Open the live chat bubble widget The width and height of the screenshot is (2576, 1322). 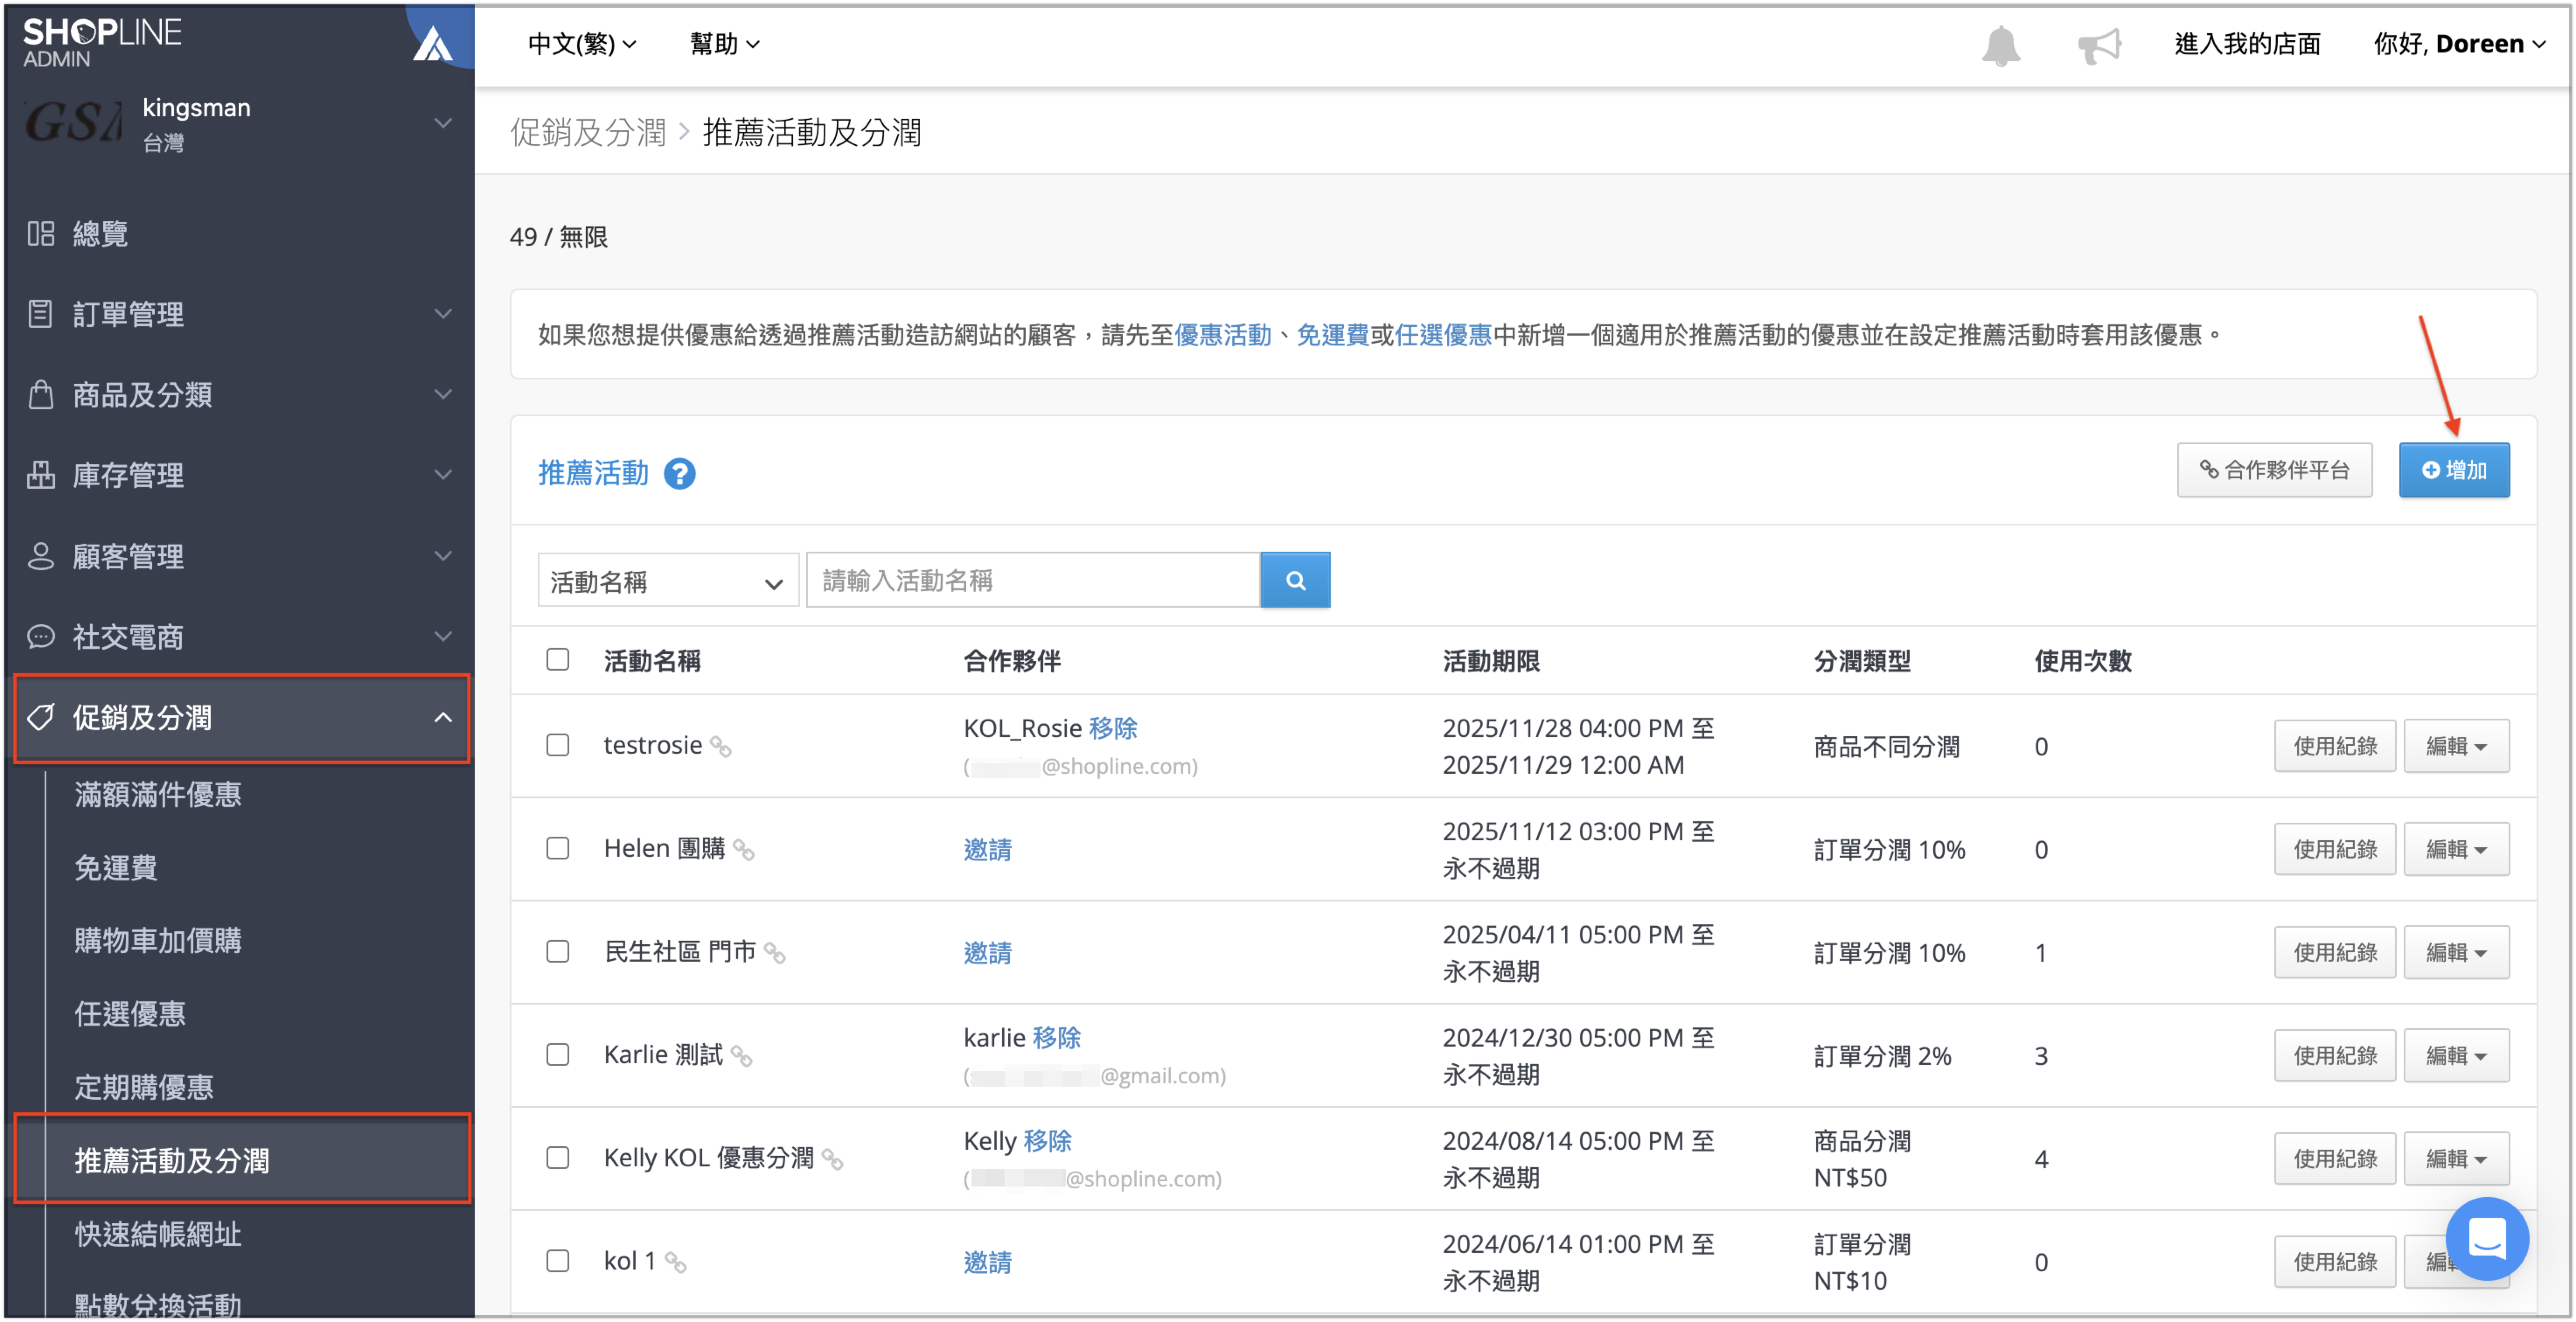pyautogui.click(x=2487, y=1238)
